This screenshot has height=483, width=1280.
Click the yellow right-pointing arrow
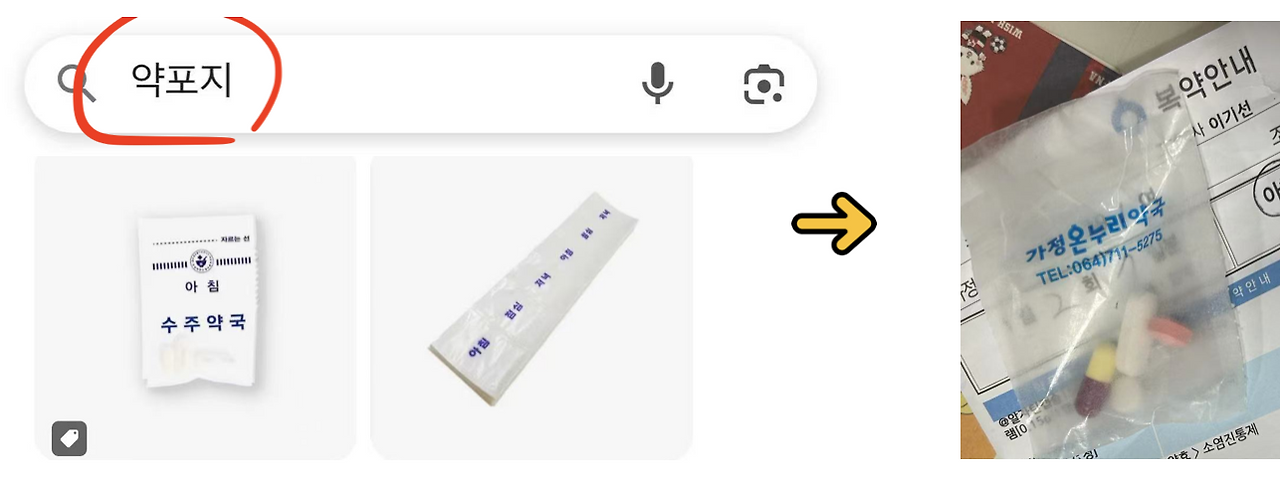(x=834, y=223)
